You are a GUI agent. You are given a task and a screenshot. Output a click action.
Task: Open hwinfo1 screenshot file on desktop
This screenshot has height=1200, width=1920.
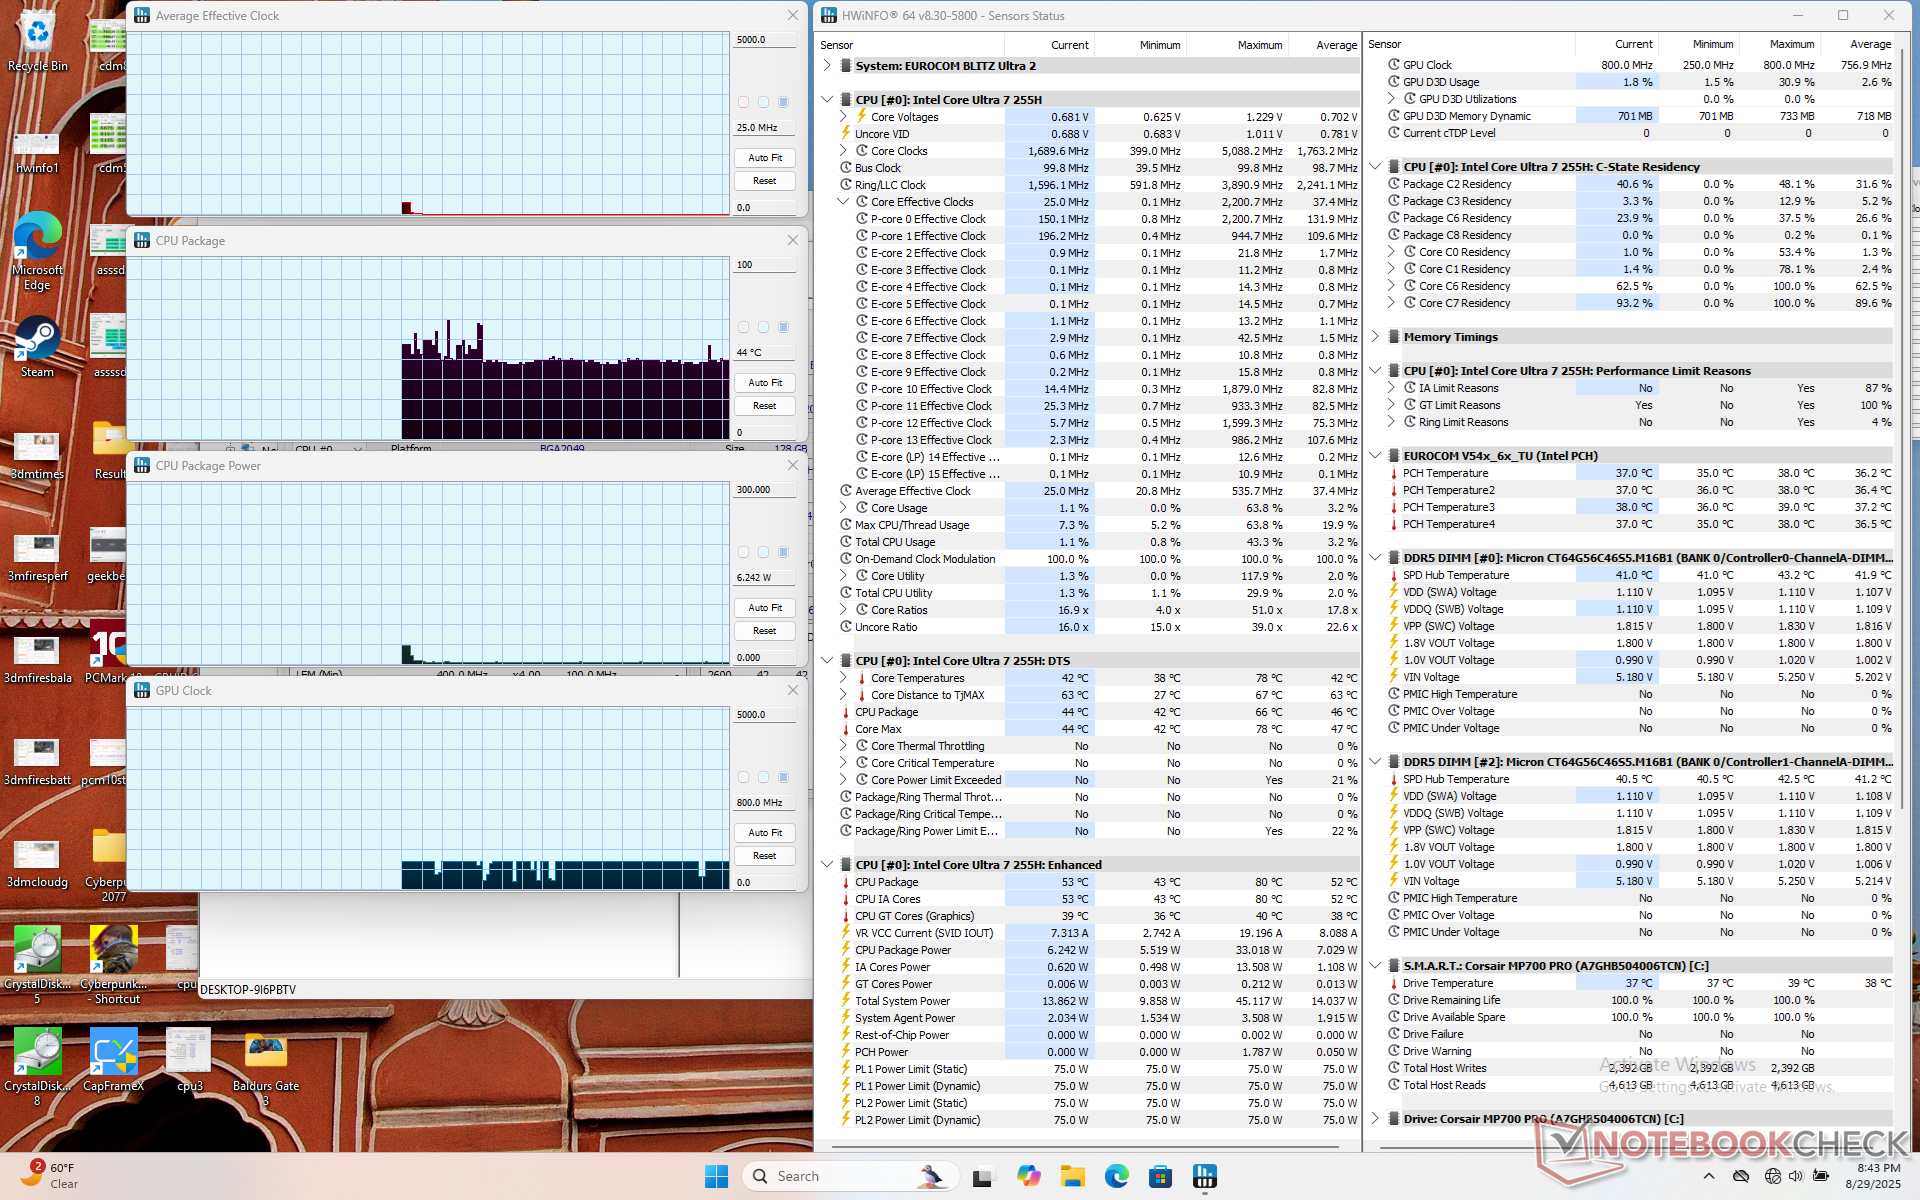point(37,153)
